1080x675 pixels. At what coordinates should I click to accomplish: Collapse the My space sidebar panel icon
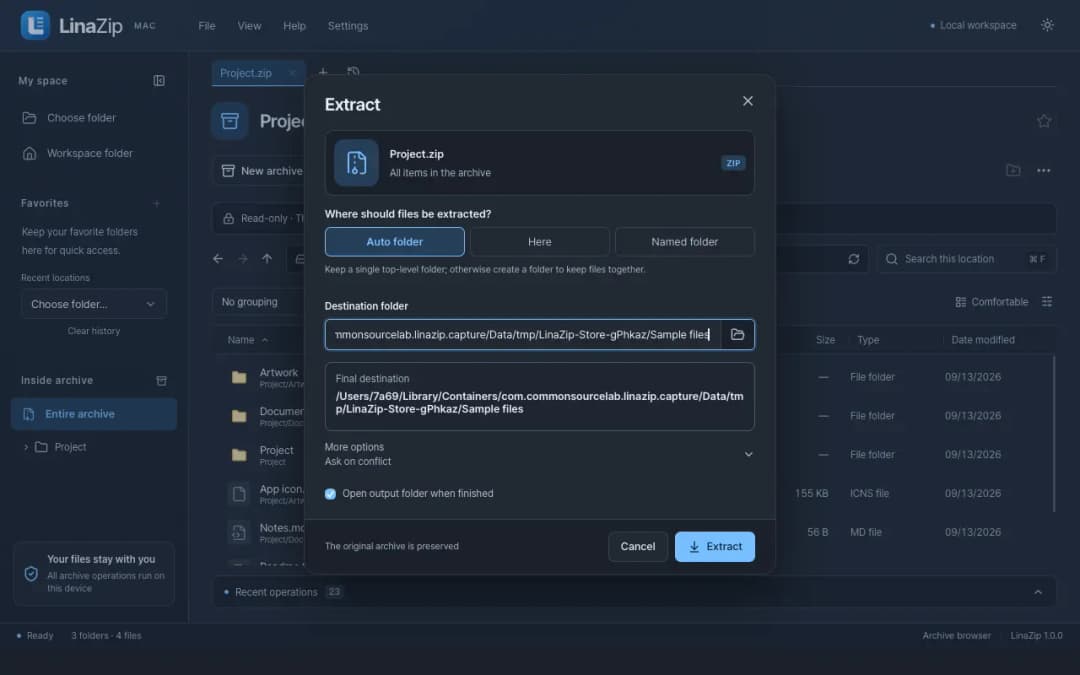click(158, 81)
